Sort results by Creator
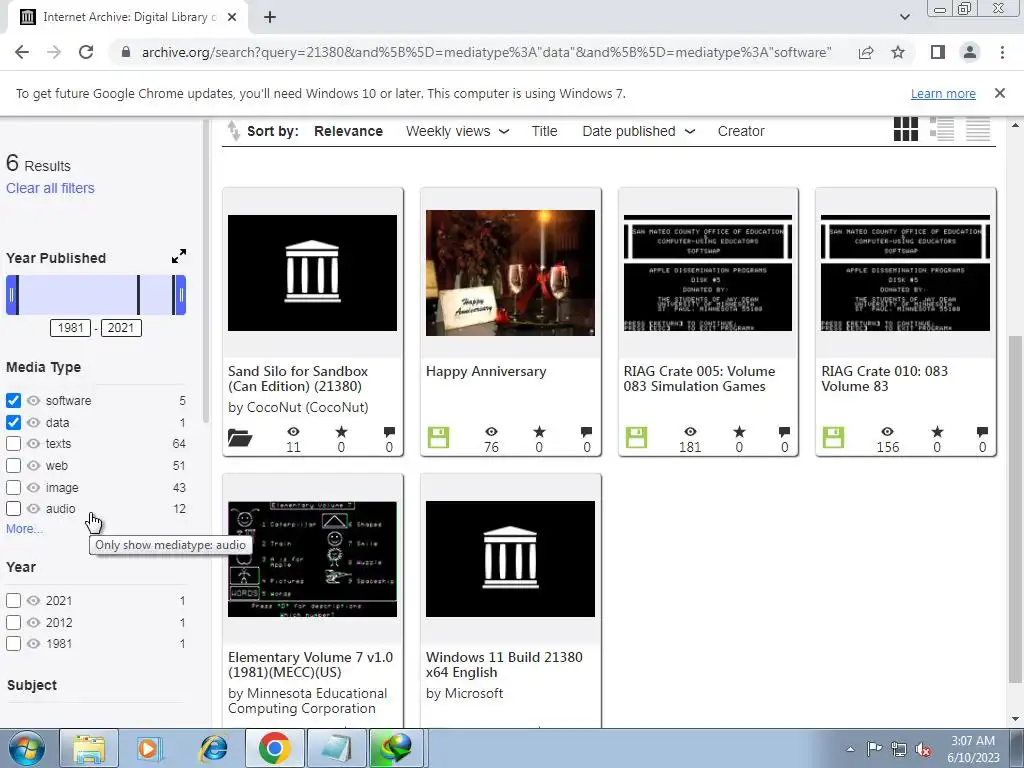This screenshot has width=1024, height=768. 741,131
